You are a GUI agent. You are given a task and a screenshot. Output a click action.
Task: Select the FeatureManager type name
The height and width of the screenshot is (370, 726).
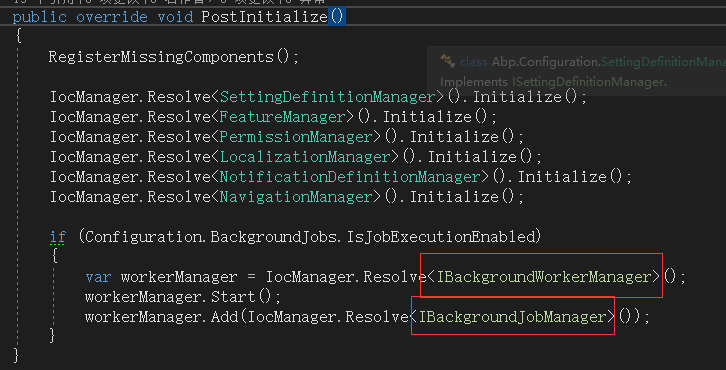click(x=283, y=117)
